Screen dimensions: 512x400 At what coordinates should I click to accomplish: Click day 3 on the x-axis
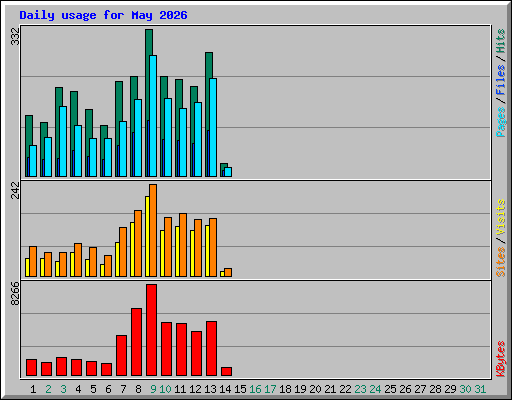(x=63, y=389)
